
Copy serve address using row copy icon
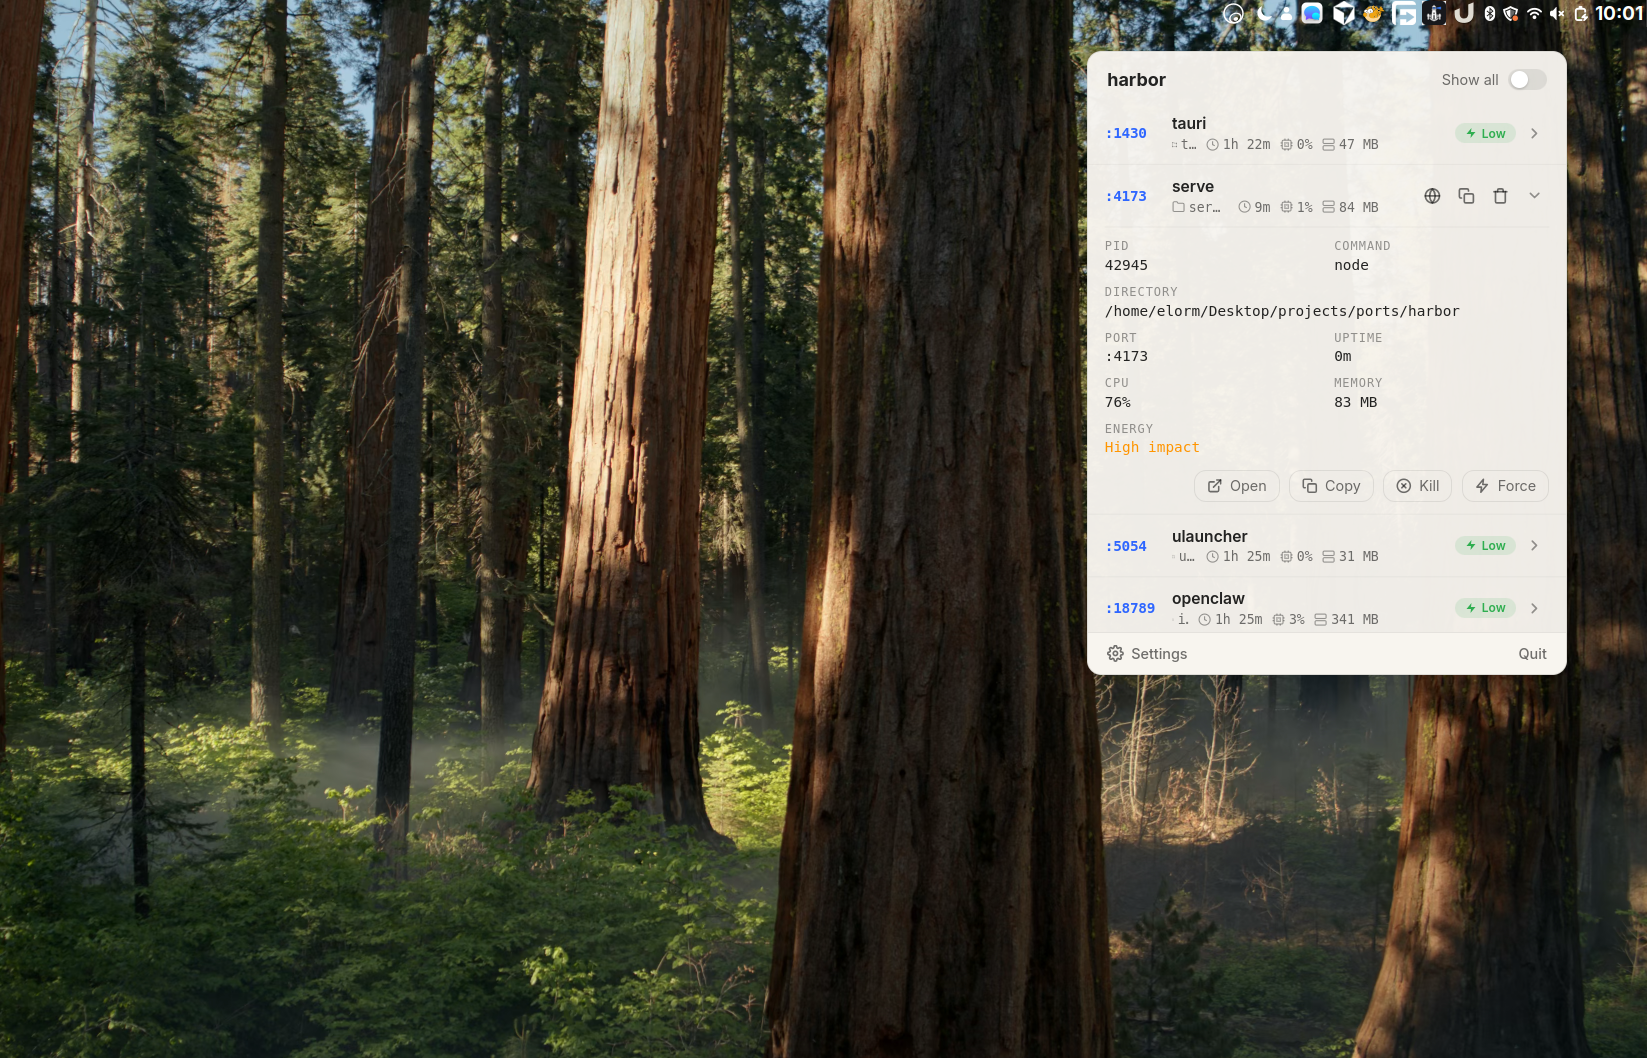point(1466,196)
